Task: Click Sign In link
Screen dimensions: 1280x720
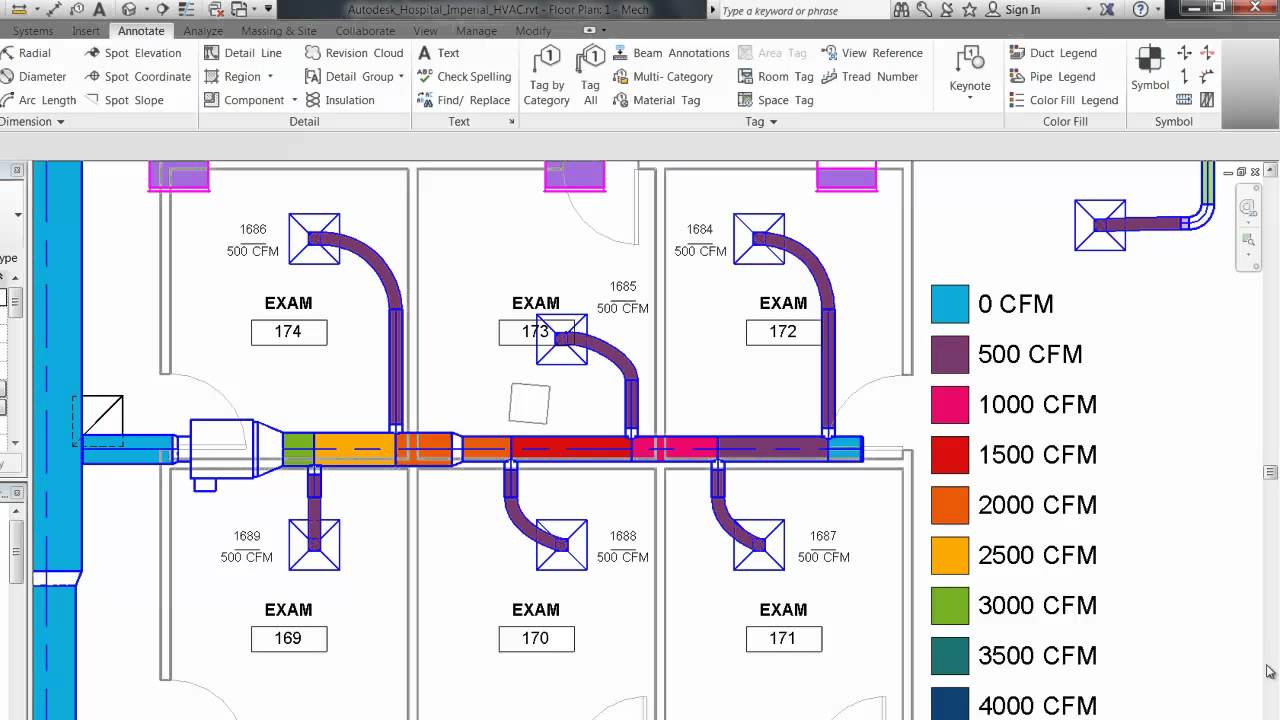Action: [x=1022, y=10]
